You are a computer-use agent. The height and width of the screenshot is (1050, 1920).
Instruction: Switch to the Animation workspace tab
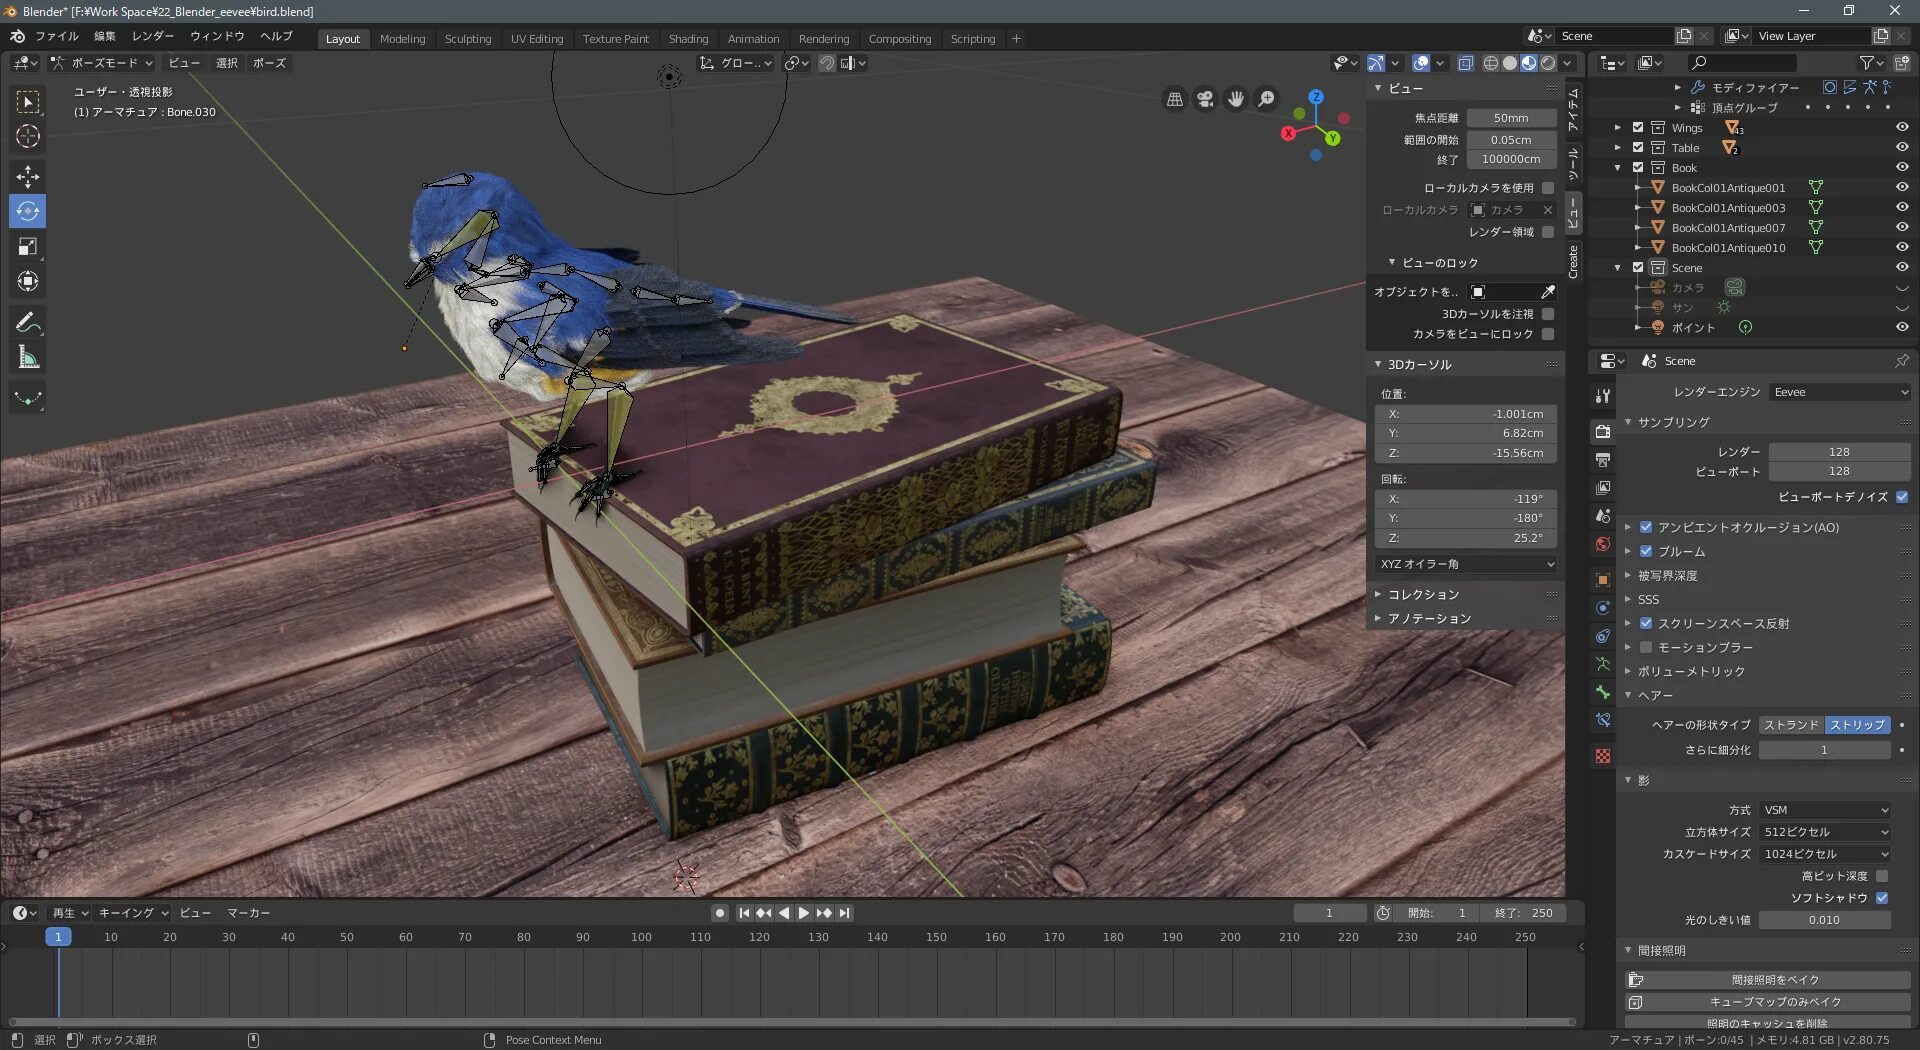click(x=753, y=39)
